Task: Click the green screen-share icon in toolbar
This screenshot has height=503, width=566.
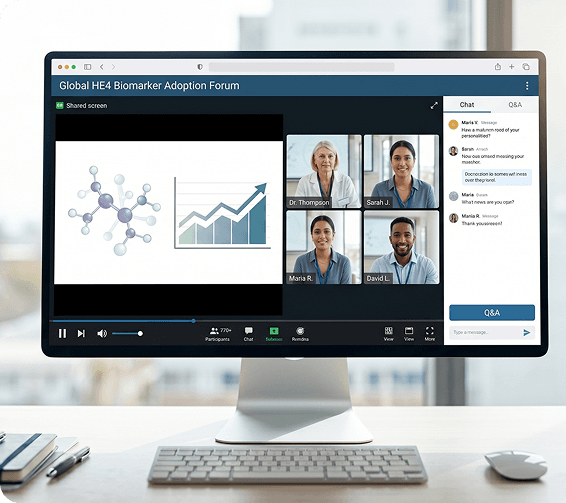Action: (274, 331)
